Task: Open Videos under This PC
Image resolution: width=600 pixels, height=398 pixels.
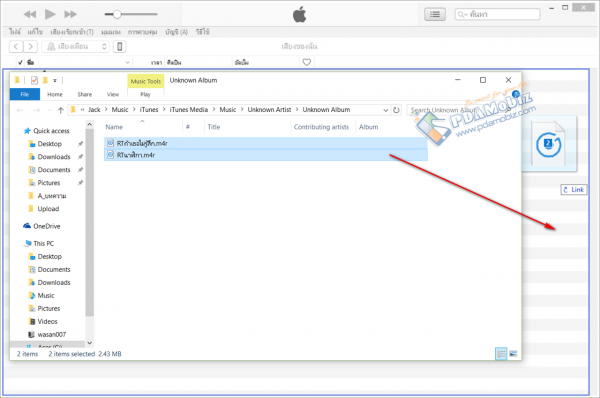Action: (47, 321)
